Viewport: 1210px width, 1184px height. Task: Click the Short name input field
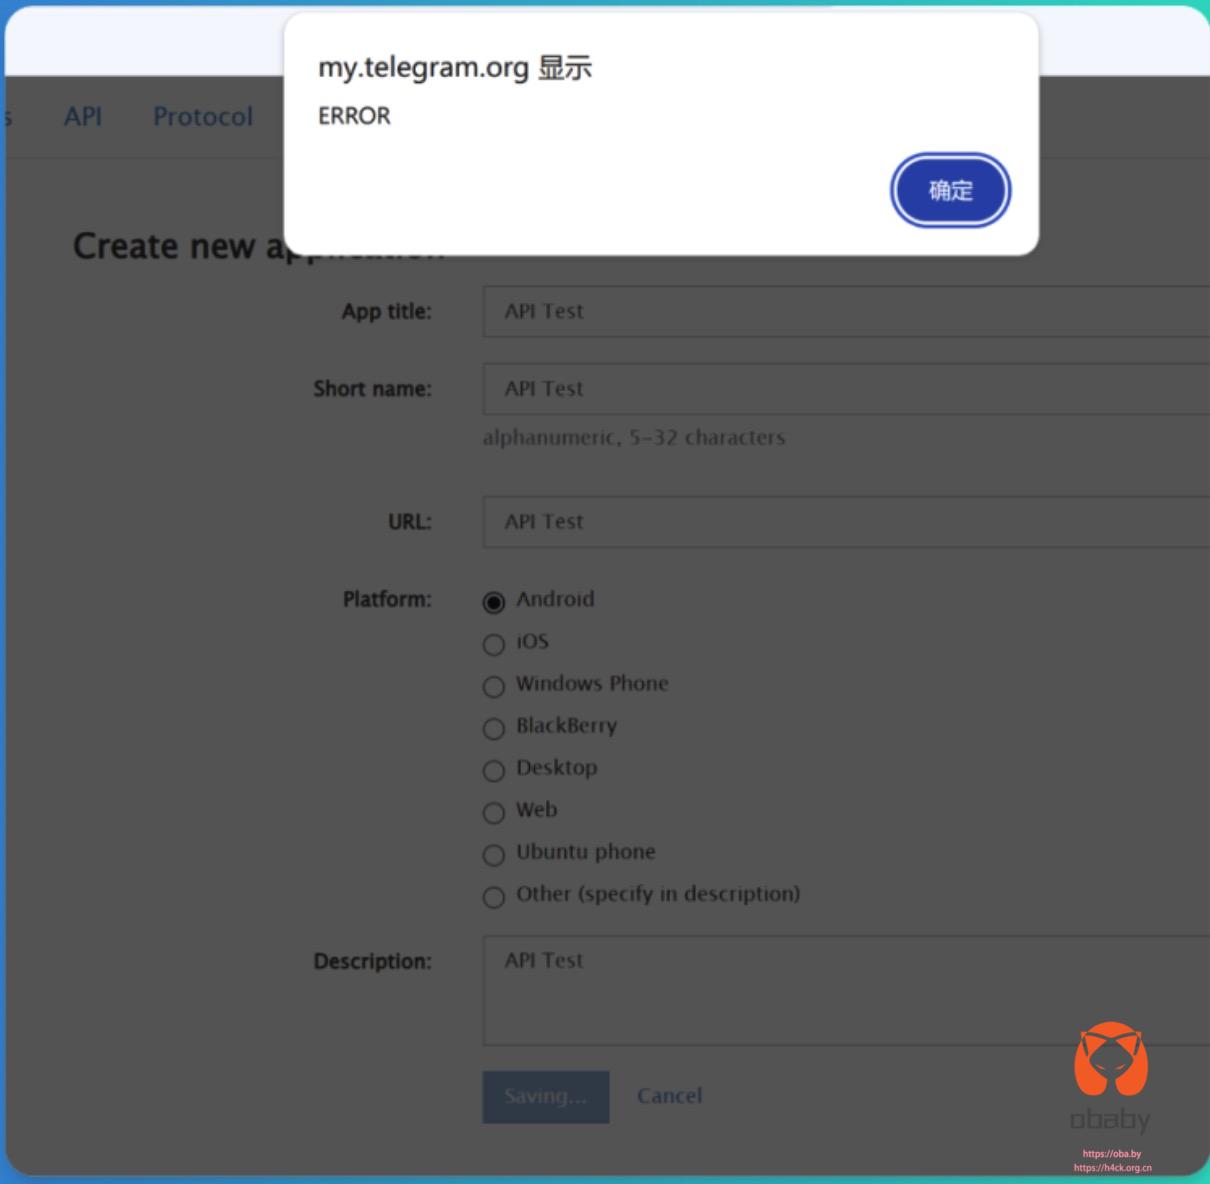click(845, 389)
